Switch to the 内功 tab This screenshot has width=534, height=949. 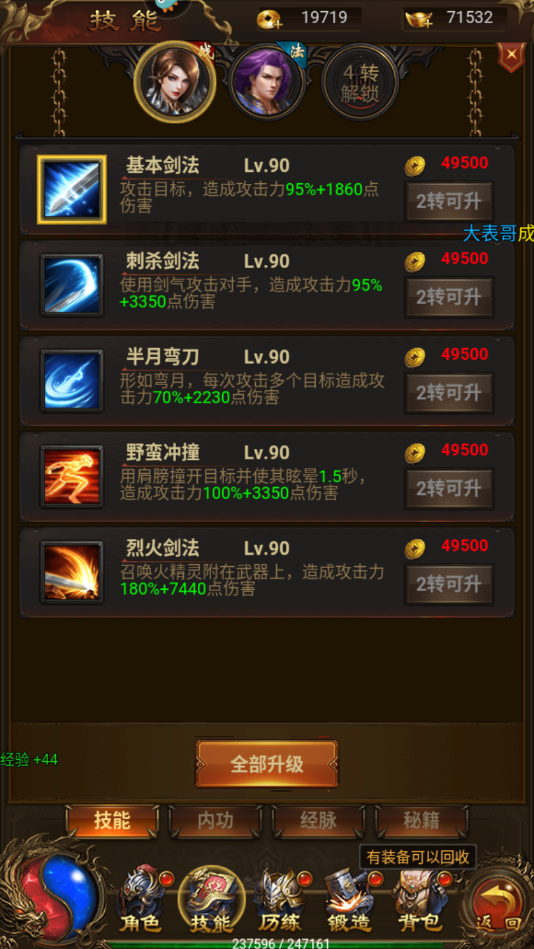tap(216, 821)
